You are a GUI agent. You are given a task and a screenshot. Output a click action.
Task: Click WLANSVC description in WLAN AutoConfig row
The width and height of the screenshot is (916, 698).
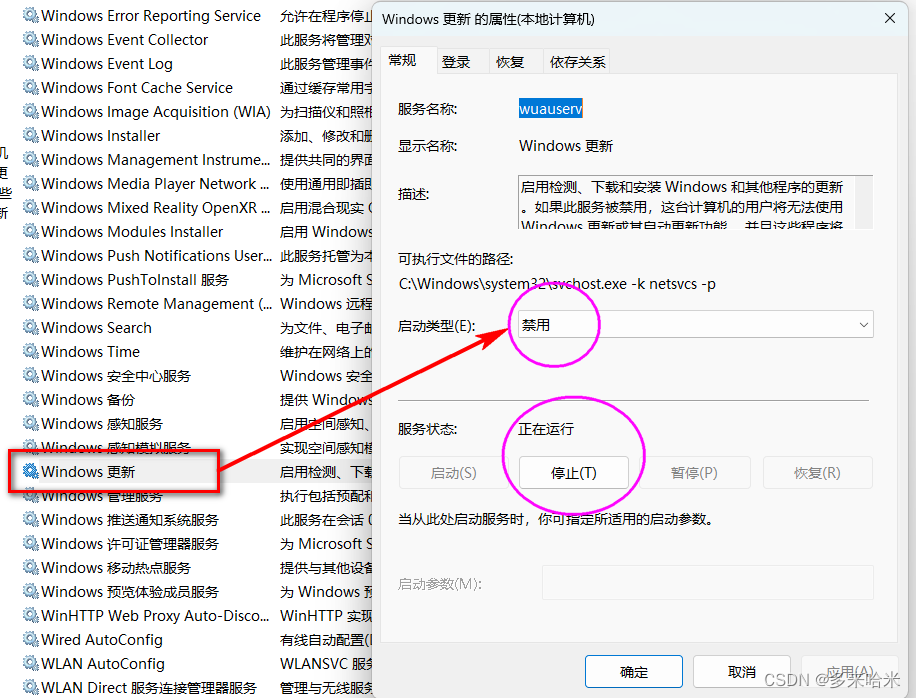[x=326, y=664]
